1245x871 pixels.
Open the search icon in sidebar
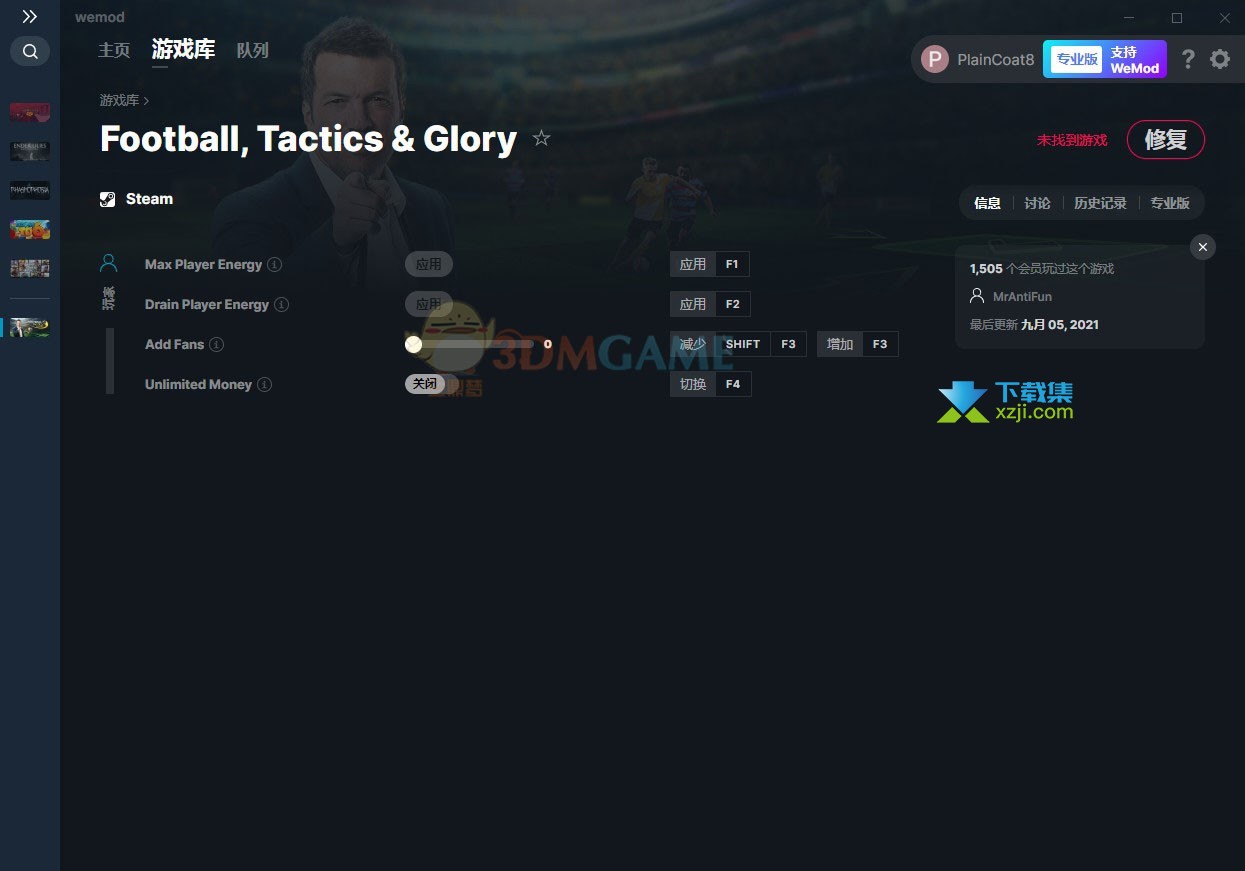tap(30, 51)
